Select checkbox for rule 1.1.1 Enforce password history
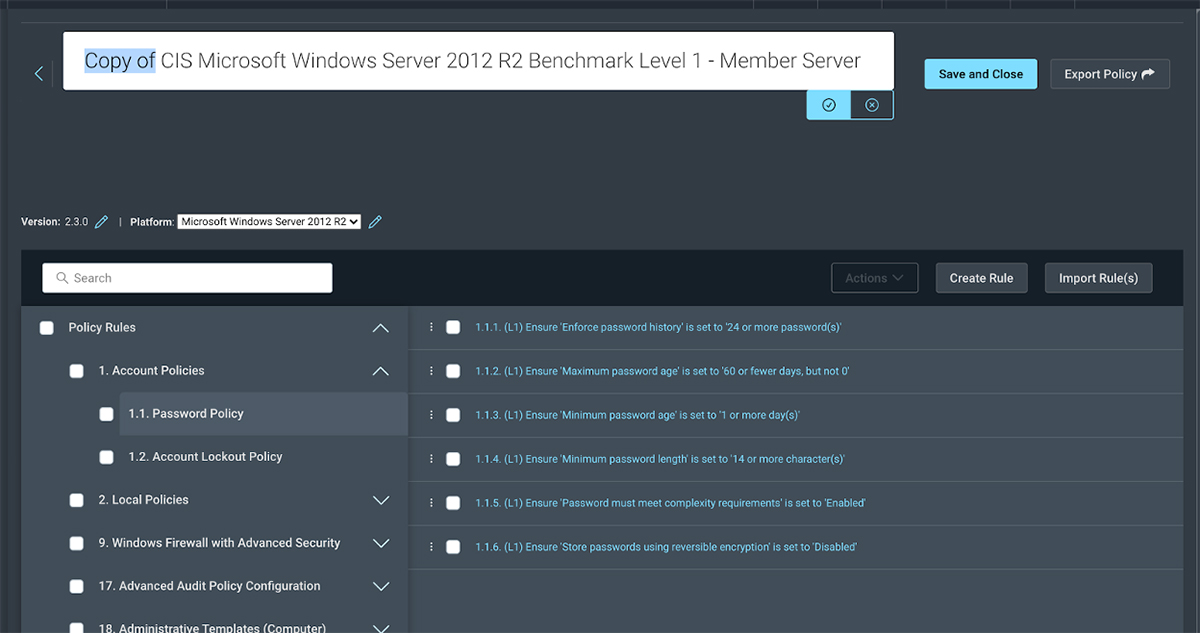The width and height of the screenshot is (1200, 633). (x=453, y=327)
